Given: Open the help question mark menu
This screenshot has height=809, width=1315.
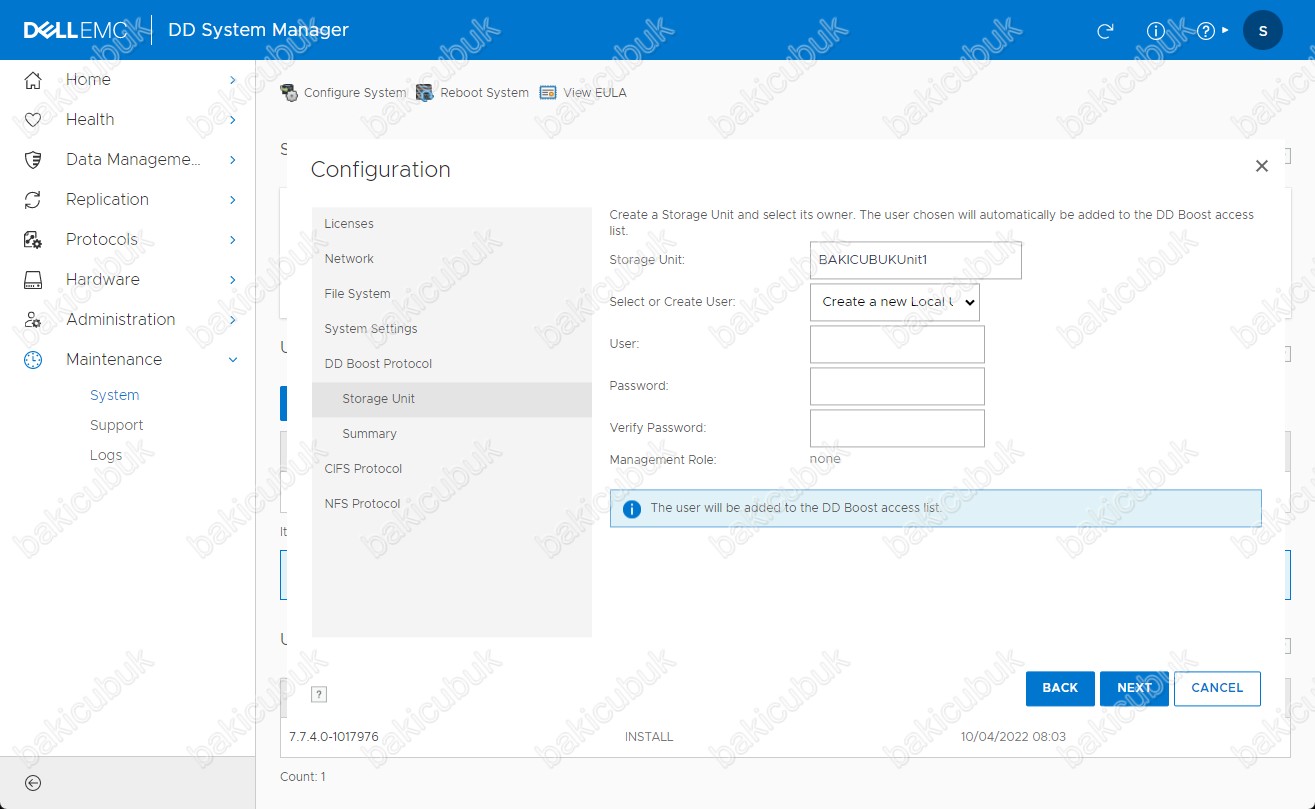Looking at the screenshot, I should 1211,30.
